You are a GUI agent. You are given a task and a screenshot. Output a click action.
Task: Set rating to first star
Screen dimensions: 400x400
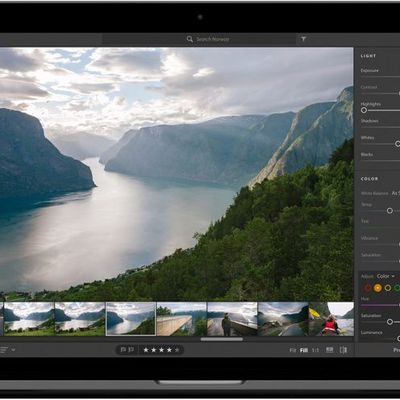[146, 350]
